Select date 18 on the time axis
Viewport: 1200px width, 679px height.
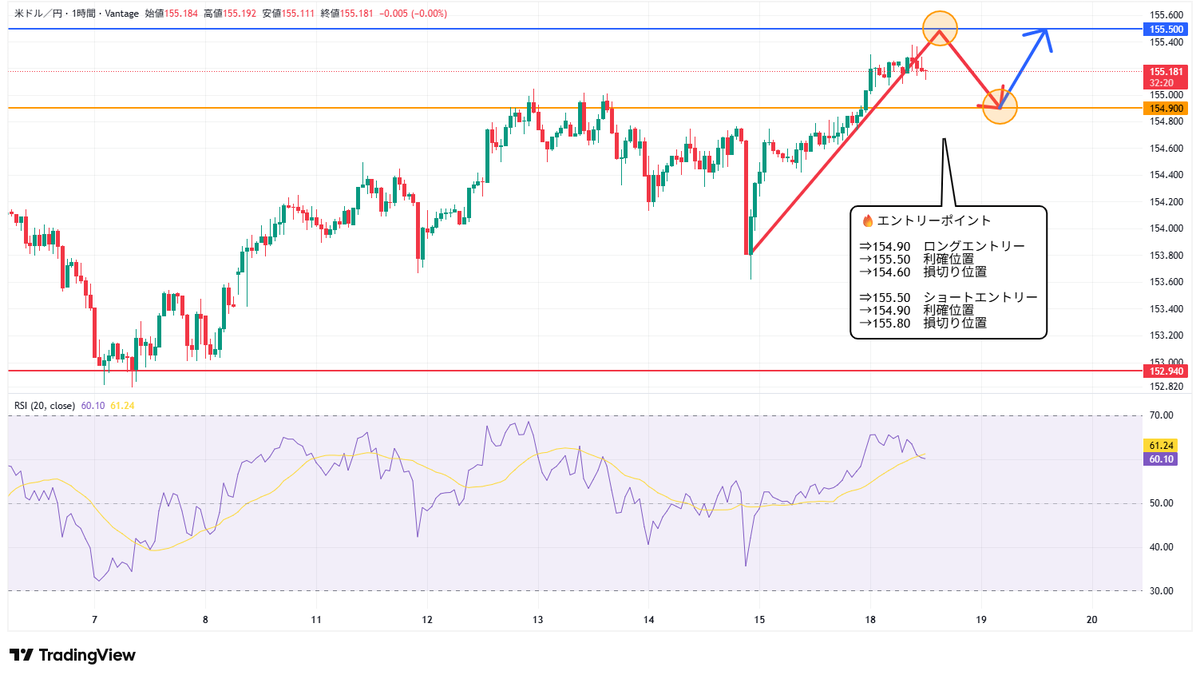click(871, 620)
